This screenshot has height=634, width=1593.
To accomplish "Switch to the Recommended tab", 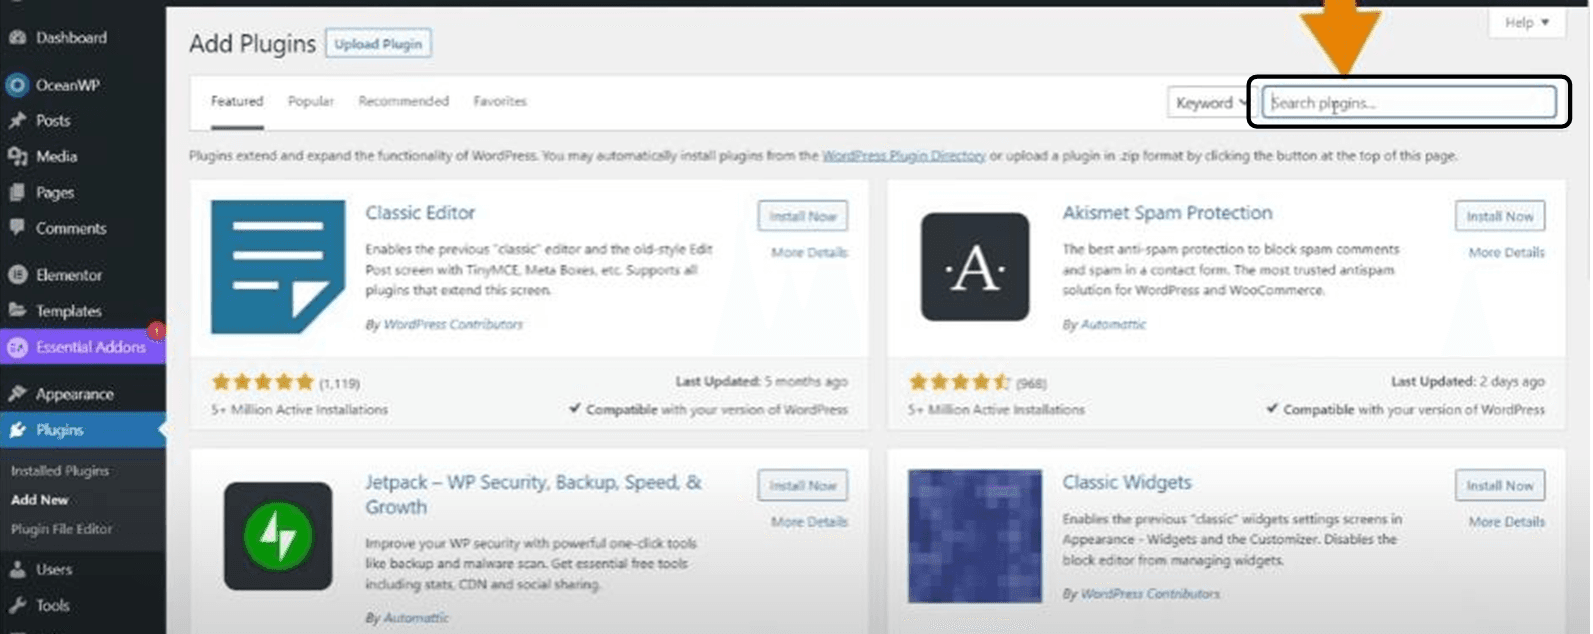I will 403,101.
